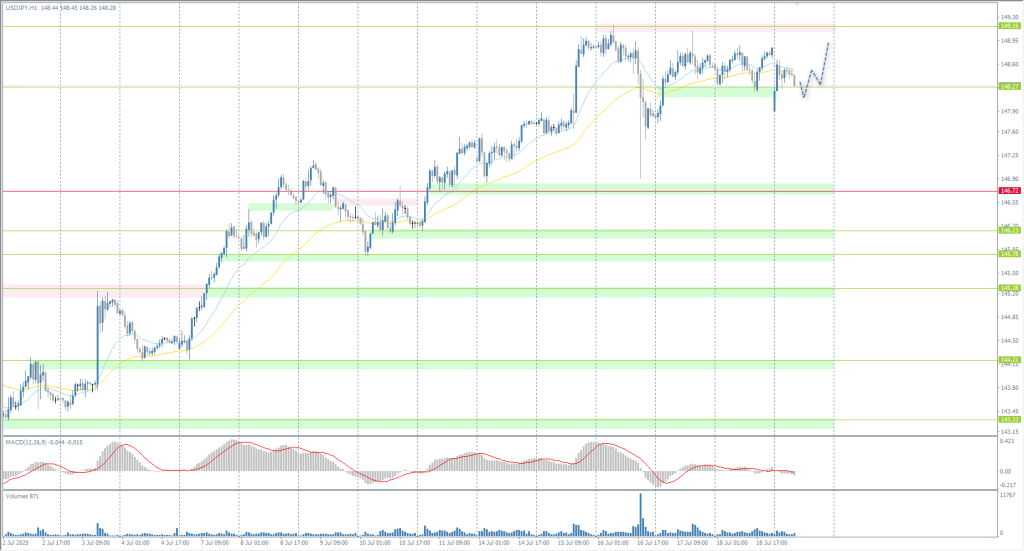Select the 144.22 price level label
Image resolution: width=1024 pixels, height=551 pixels.
coord(1008,360)
